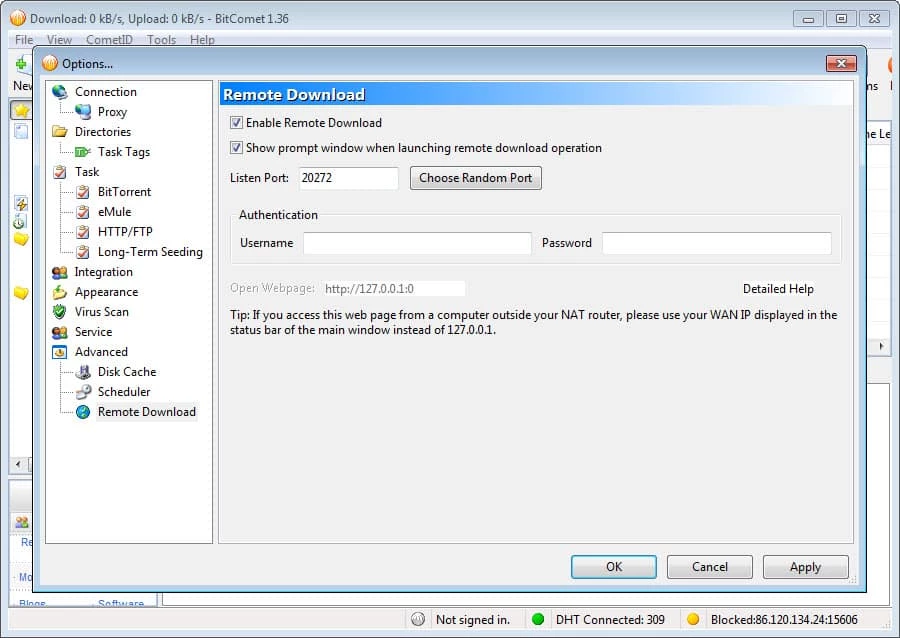The image size is (900, 638).
Task: Click the Connection globe icon
Action: coord(60,92)
